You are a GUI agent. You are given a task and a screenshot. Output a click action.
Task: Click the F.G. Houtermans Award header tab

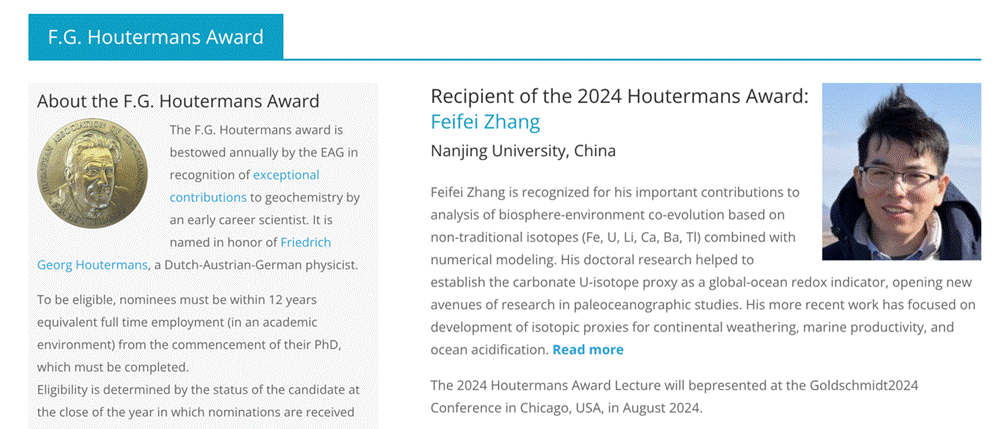(x=155, y=38)
